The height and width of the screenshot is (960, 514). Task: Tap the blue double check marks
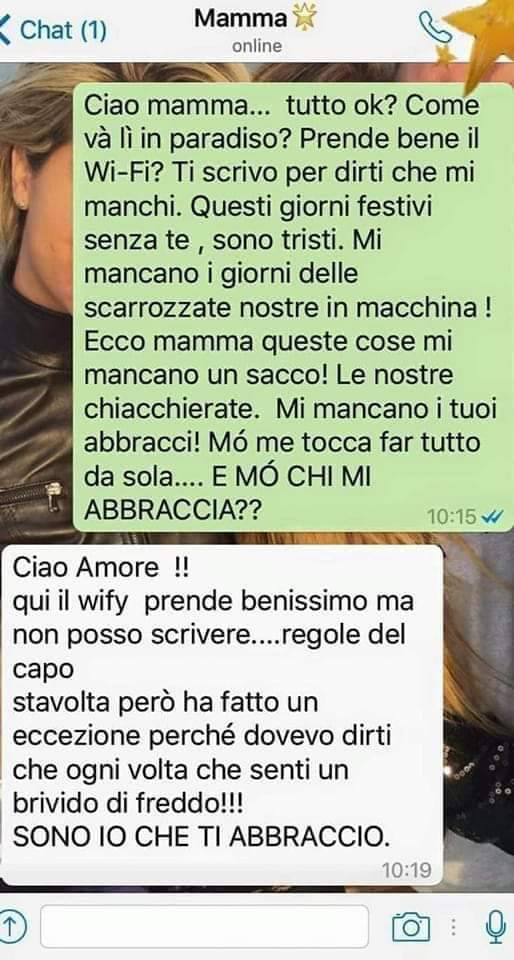click(491, 517)
